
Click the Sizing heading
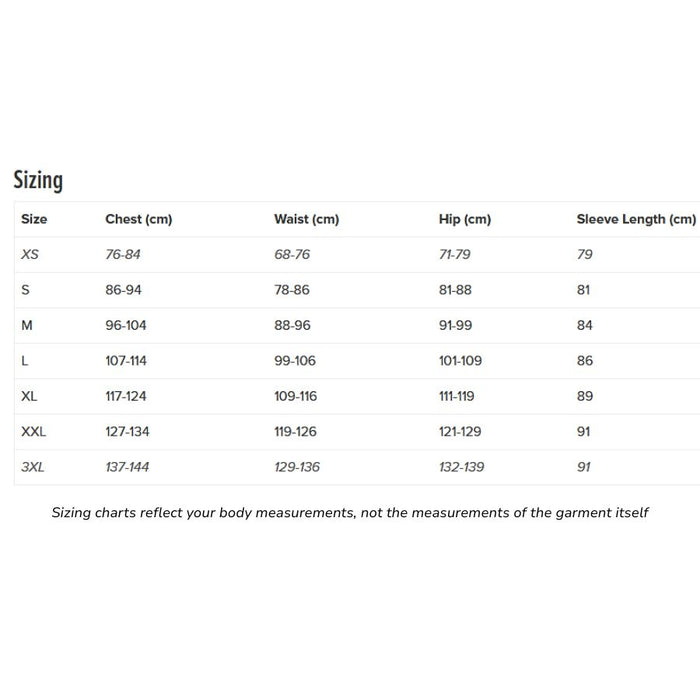pos(38,180)
